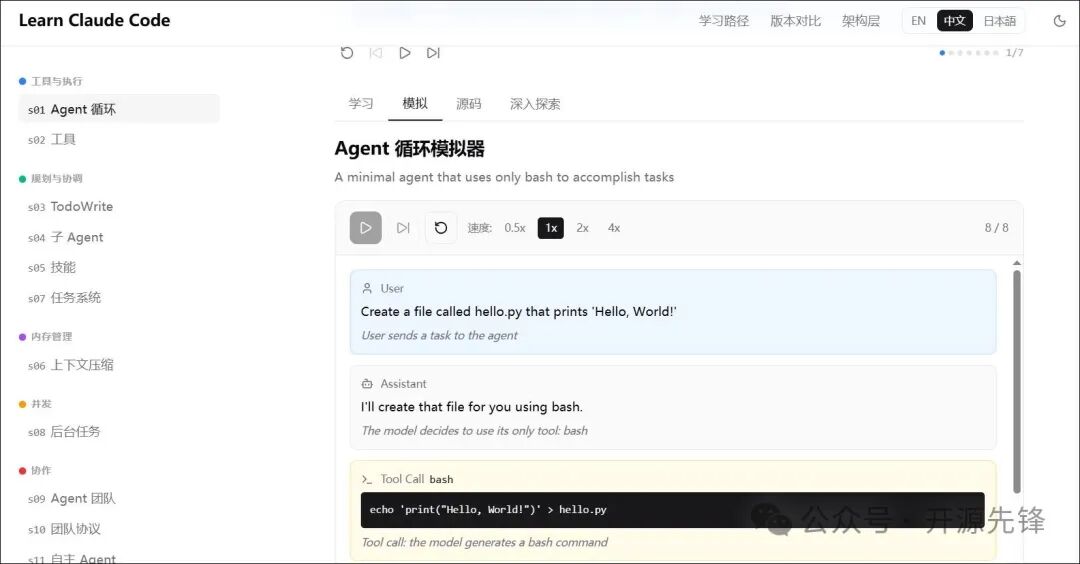Click the echo bash command code block
The width and height of the screenshot is (1080, 564).
672,510
